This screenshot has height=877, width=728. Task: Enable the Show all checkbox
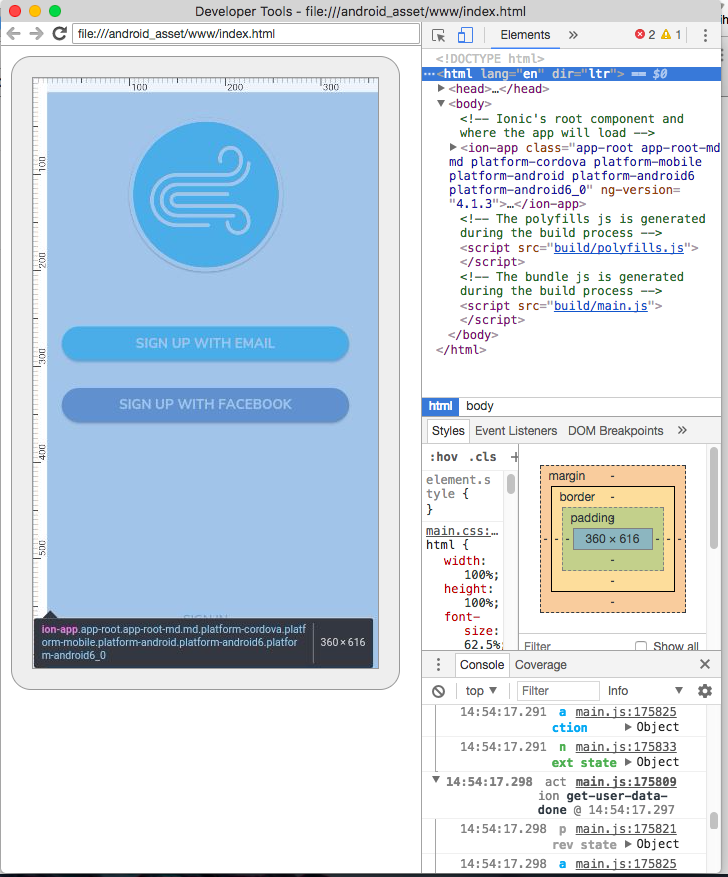click(641, 646)
